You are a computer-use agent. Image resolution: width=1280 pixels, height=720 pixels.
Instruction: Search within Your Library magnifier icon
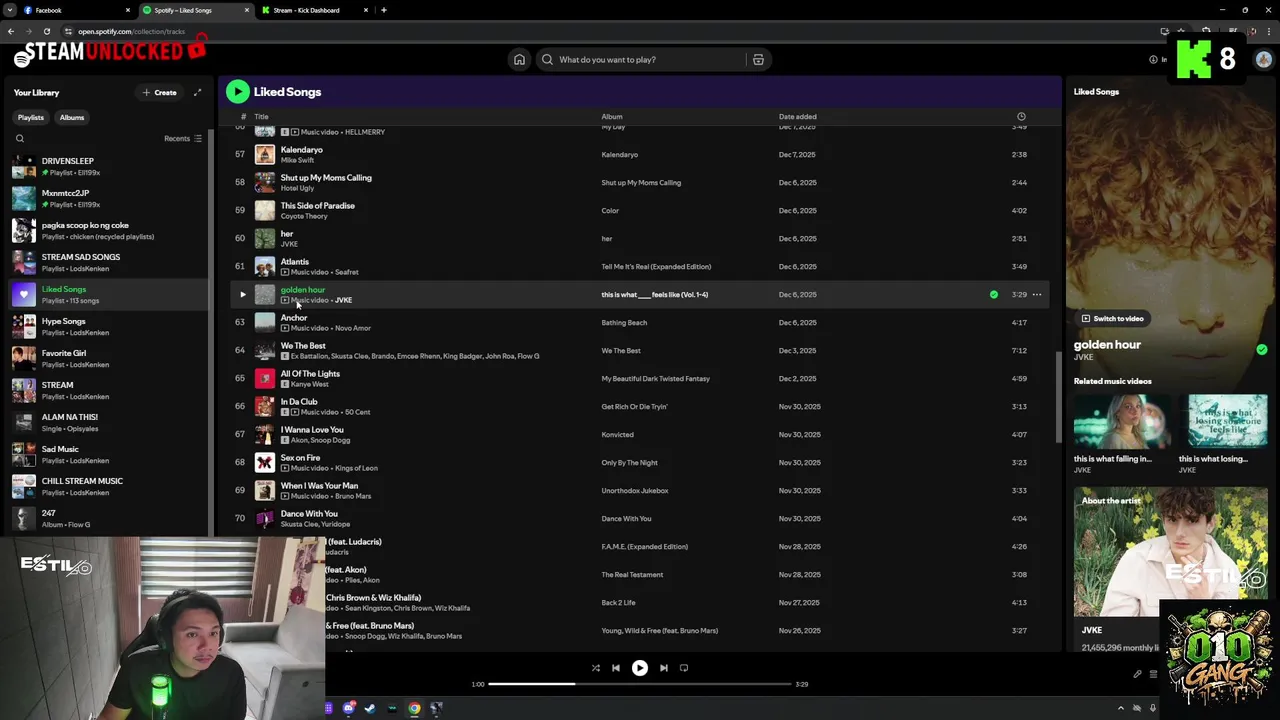20,139
